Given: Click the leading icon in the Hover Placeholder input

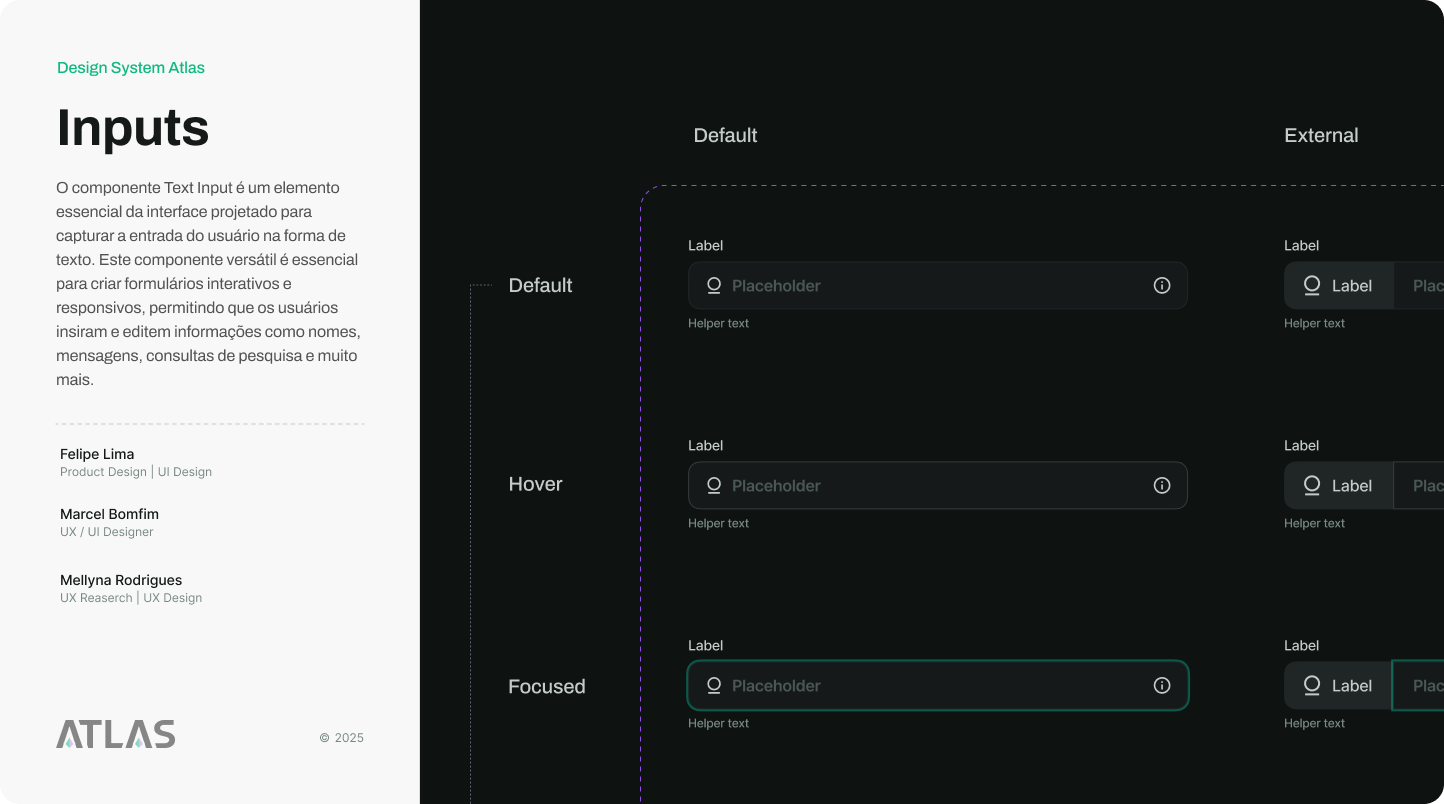Looking at the screenshot, I should coord(714,485).
